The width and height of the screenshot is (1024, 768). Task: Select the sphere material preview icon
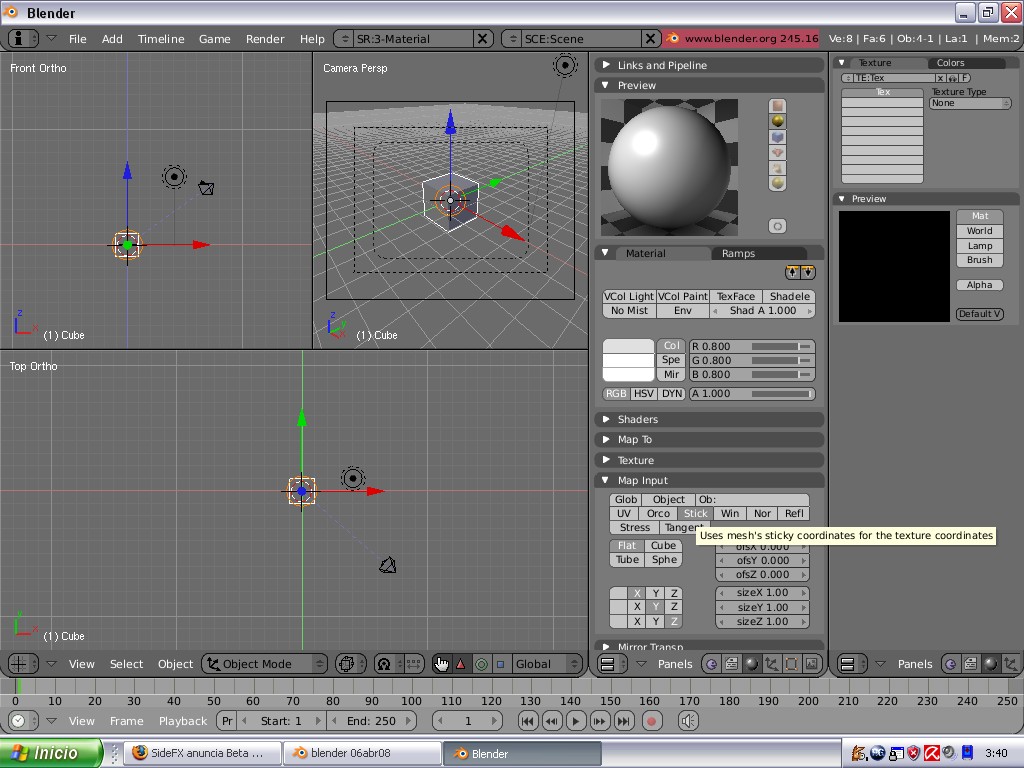pyautogui.click(x=777, y=121)
